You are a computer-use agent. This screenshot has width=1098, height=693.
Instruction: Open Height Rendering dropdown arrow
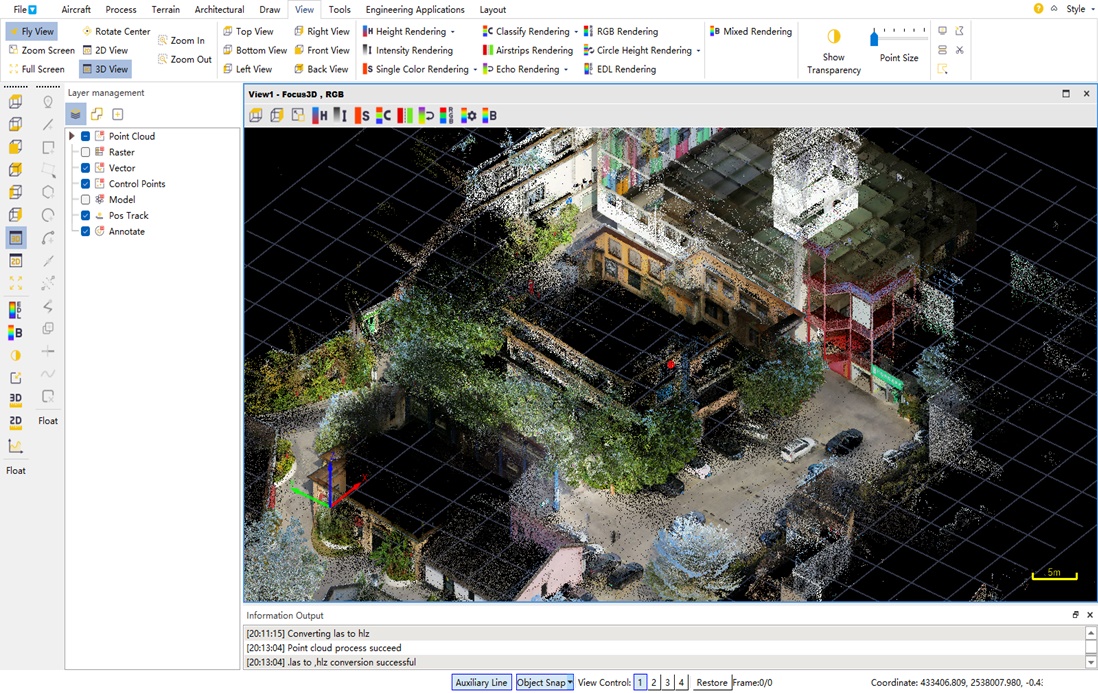(452, 32)
